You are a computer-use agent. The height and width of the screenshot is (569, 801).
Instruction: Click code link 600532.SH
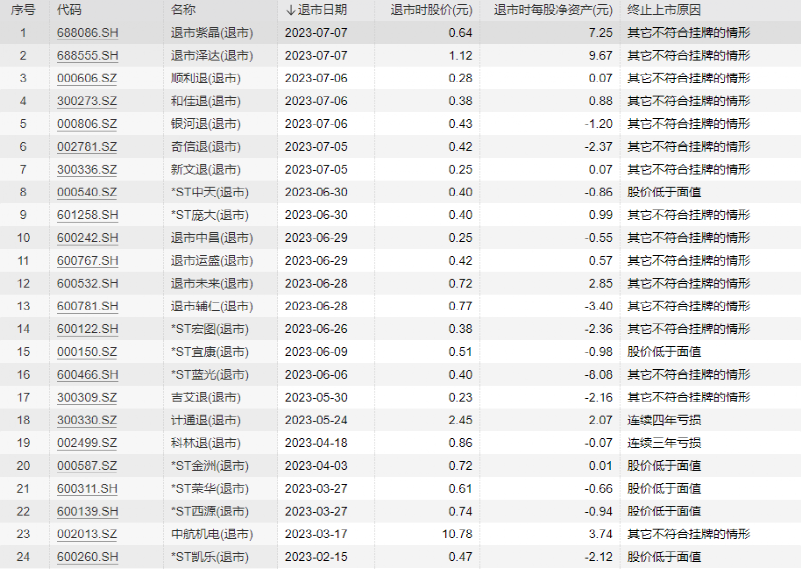[x=87, y=284]
